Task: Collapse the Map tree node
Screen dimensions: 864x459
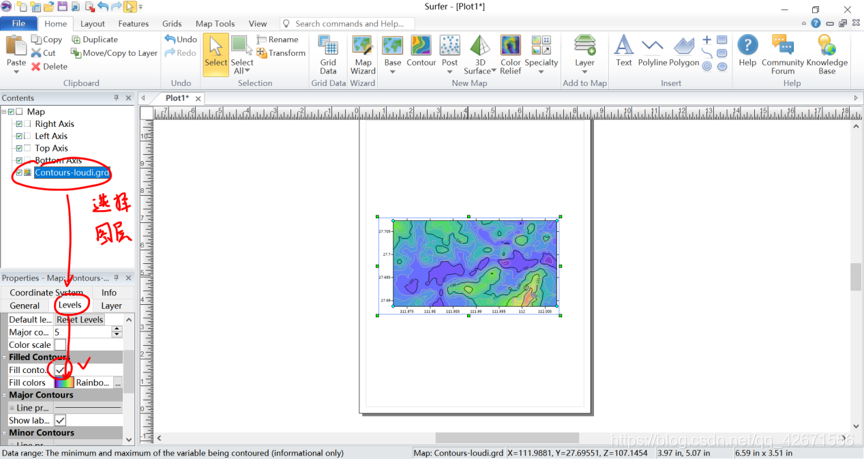Action: click(x=3, y=112)
